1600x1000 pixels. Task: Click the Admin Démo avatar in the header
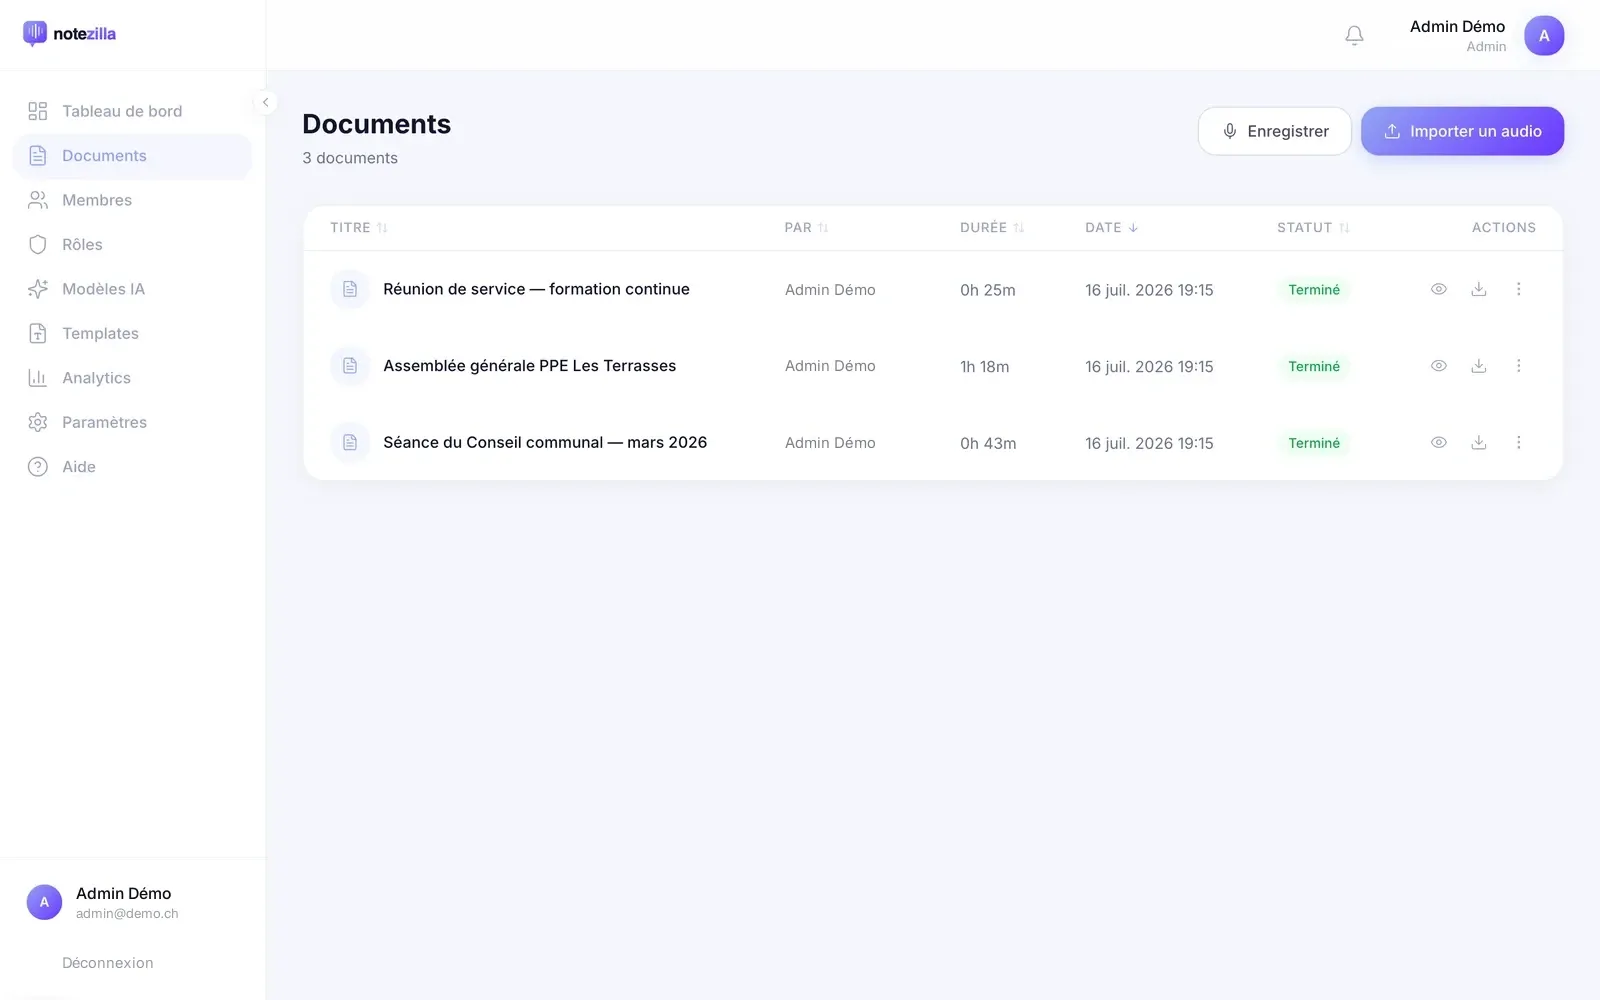pyautogui.click(x=1544, y=36)
